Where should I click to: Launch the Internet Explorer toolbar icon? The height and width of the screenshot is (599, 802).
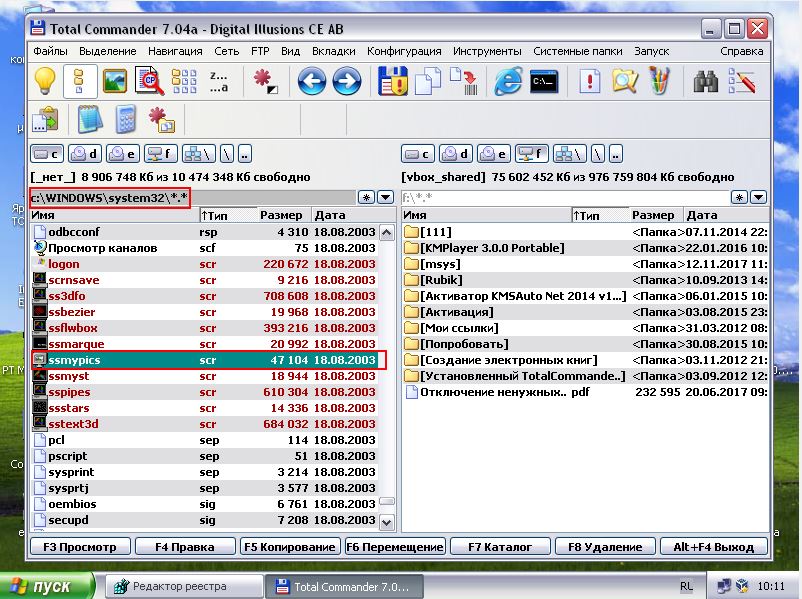click(508, 81)
